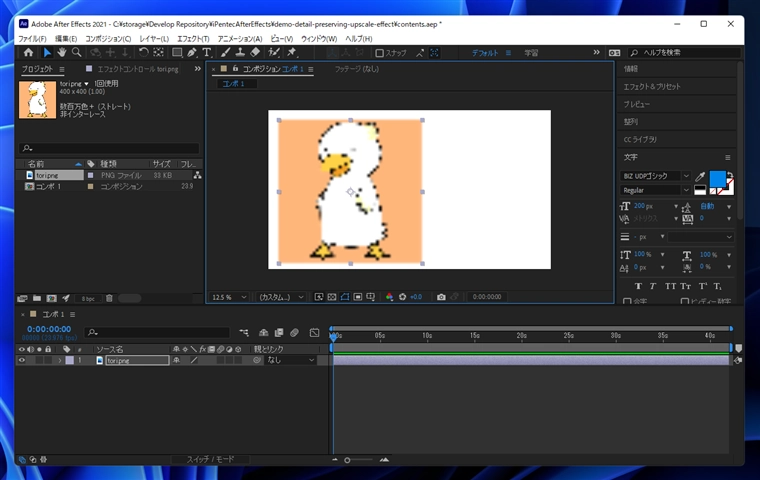The image size is (760, 480).
Task: Select the Zoom magnifier tool
Action: point(76,52)
